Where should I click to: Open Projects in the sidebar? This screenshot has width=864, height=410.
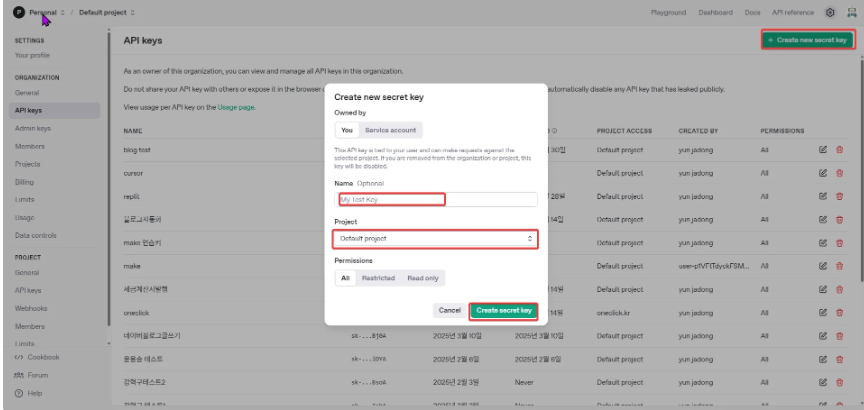coord(28,164)
